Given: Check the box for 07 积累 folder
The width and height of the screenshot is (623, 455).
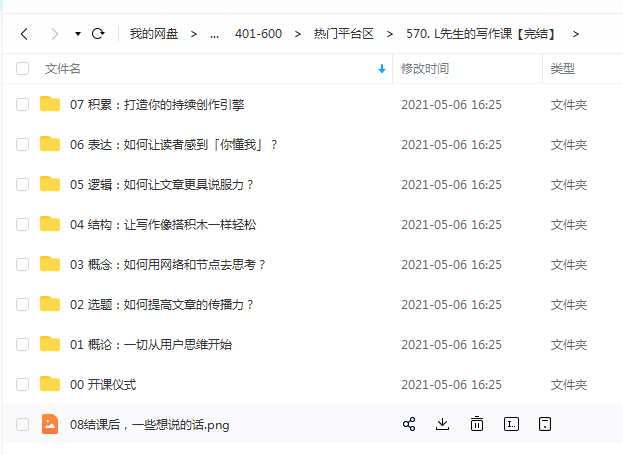Looking at the screenshot, I should tap(22, 105).
